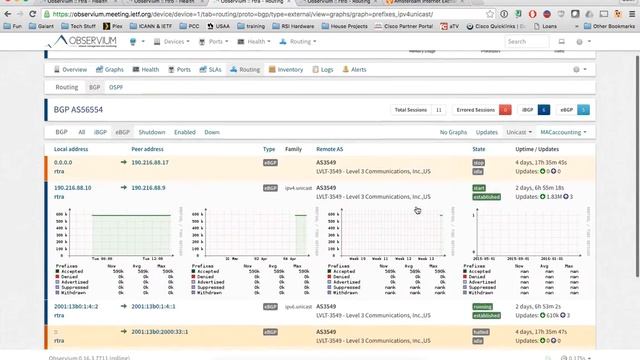Open the SLAs tab
This screenshot has height=360, width=640.
click(x=210, y=69)
